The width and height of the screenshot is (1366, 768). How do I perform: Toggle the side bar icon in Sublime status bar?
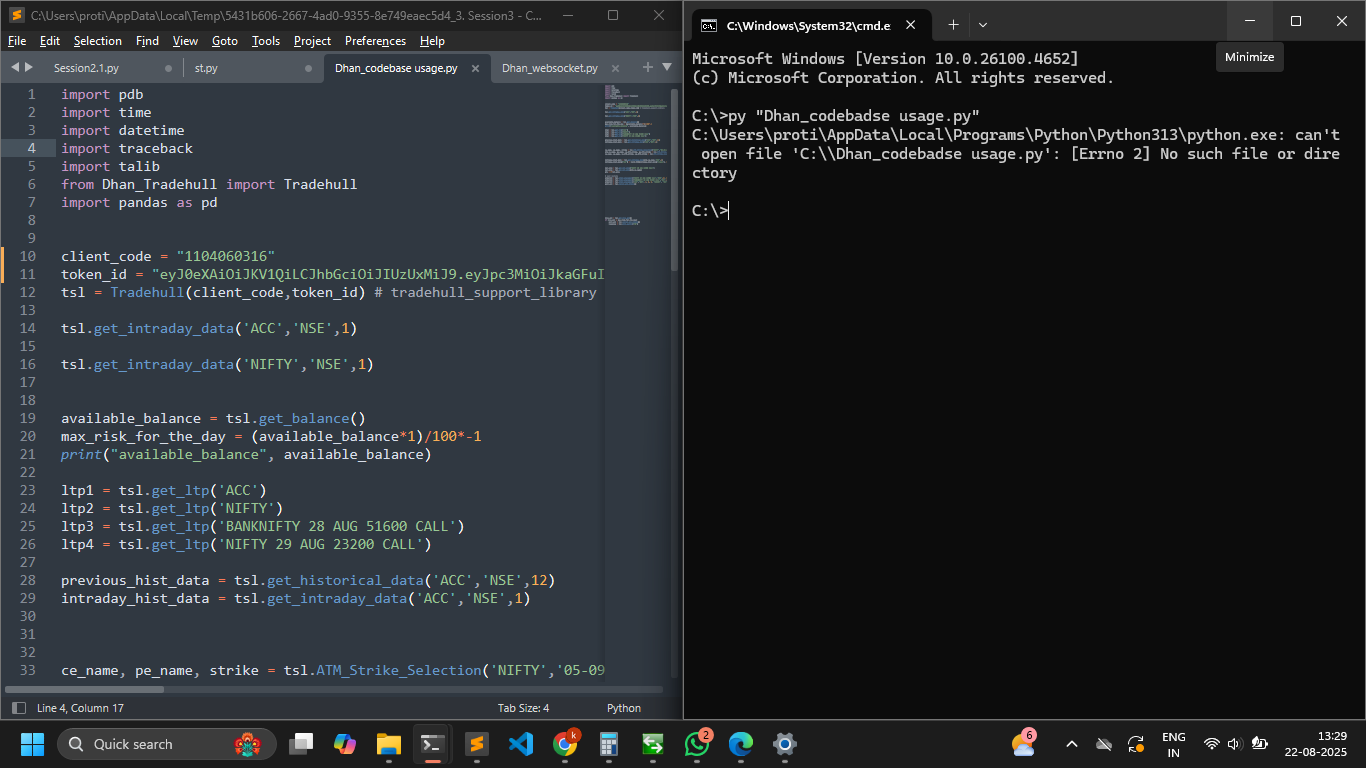(x=19, y=708)
